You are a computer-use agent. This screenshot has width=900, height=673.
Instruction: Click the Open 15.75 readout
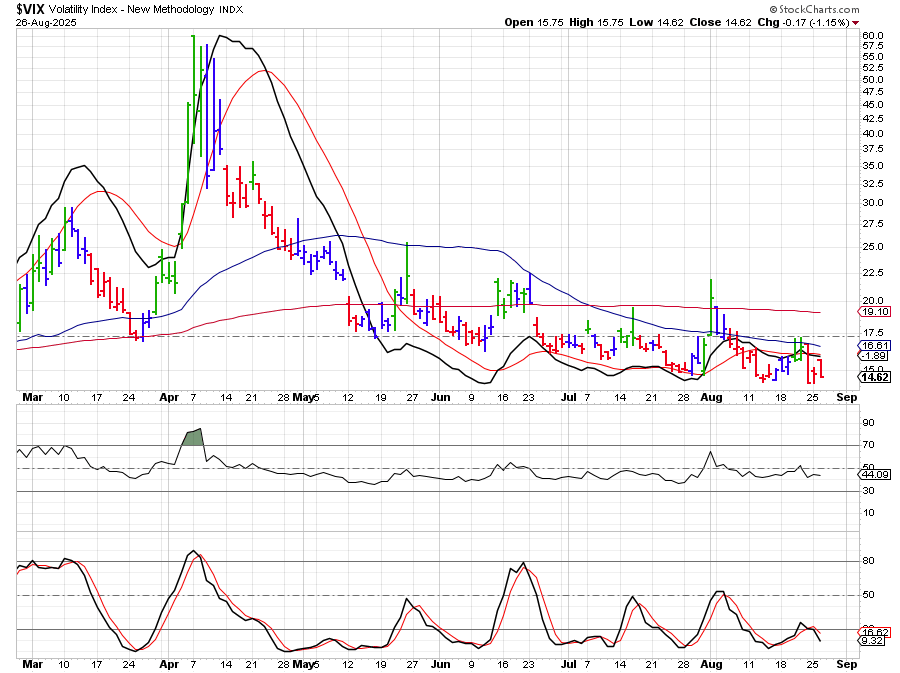[534, 21]
